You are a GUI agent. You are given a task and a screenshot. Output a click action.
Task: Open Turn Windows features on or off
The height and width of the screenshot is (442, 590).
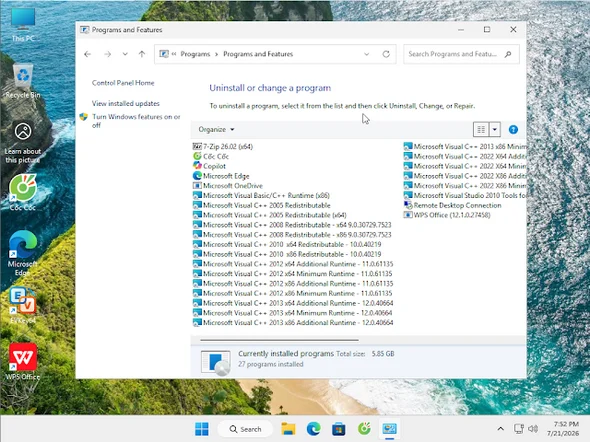136,121
